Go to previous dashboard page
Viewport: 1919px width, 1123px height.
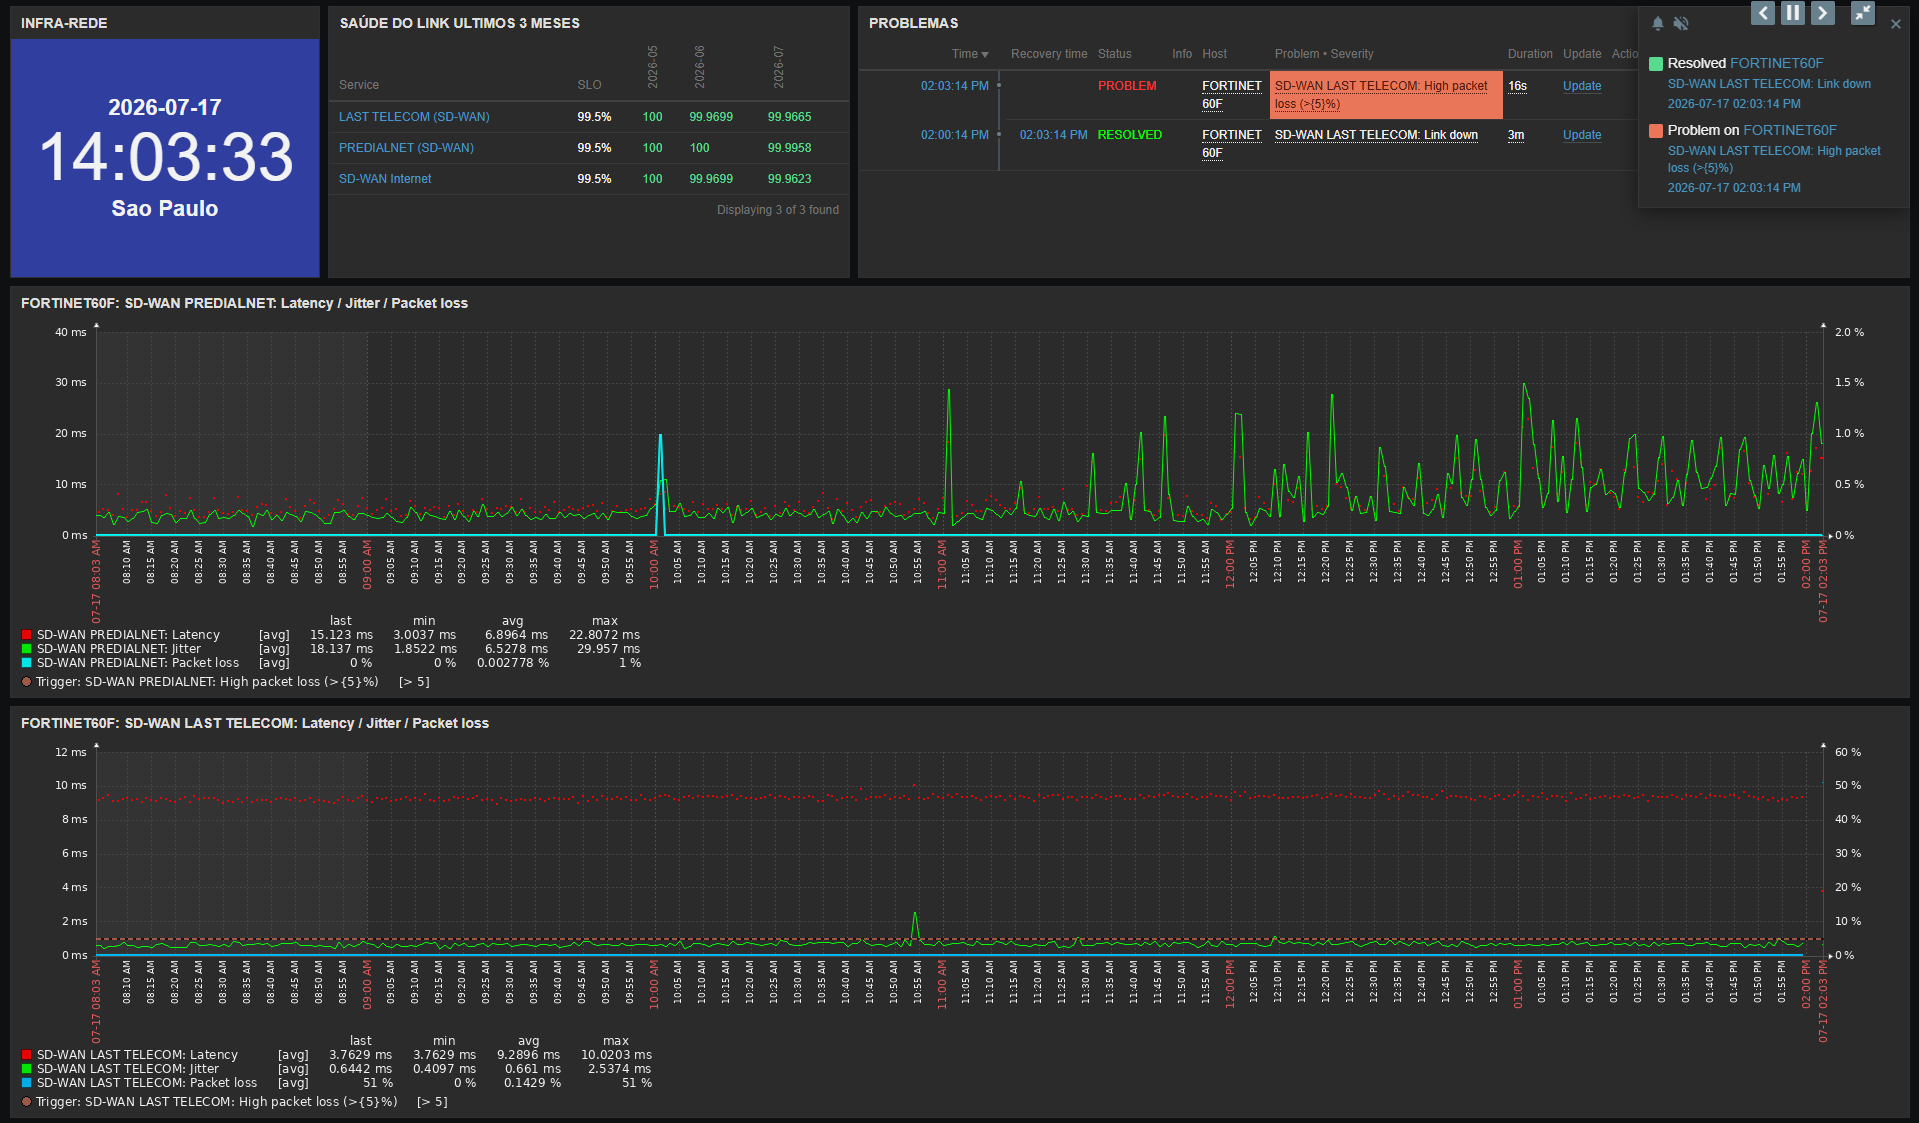point(1763,13)
